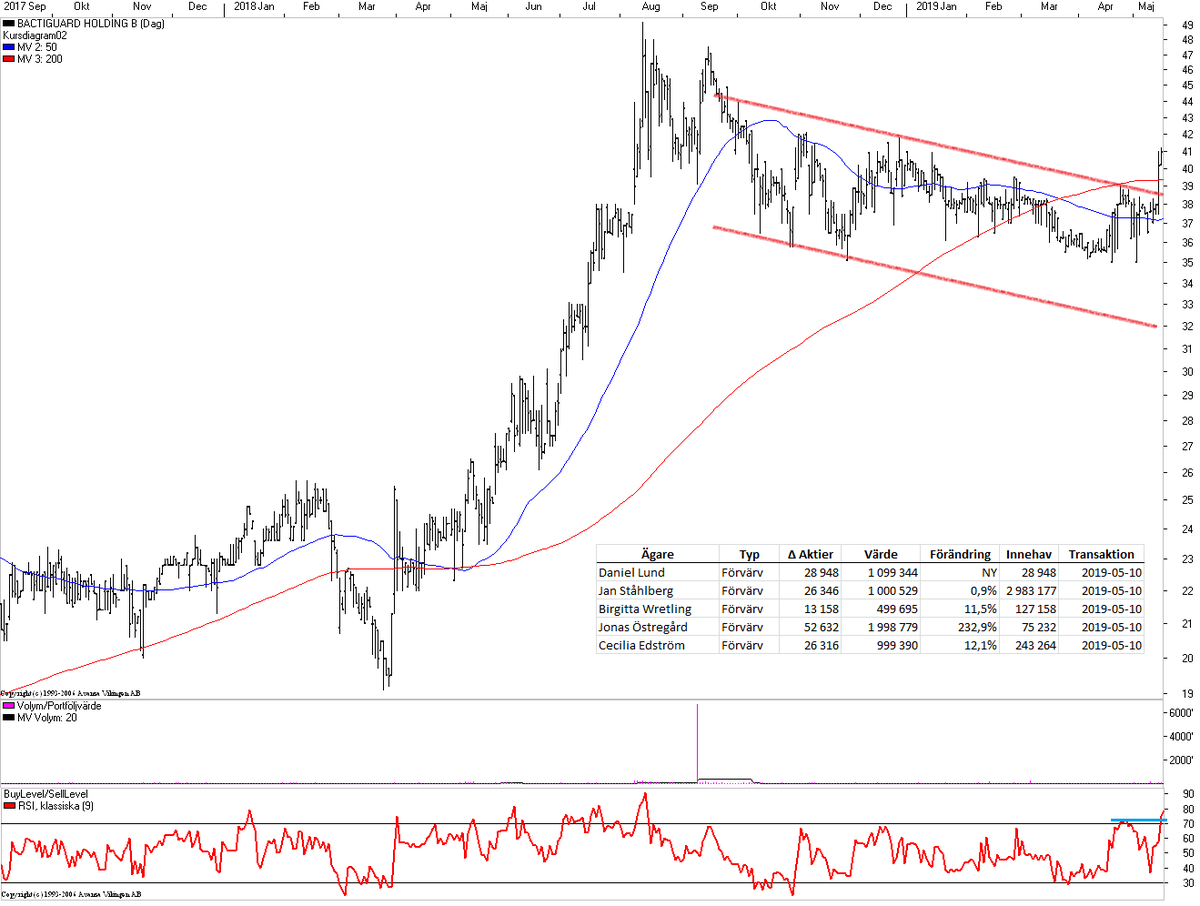Click the Aug time axis label
This screenshot has height=906, width=1200.
(x=652, y=7)
